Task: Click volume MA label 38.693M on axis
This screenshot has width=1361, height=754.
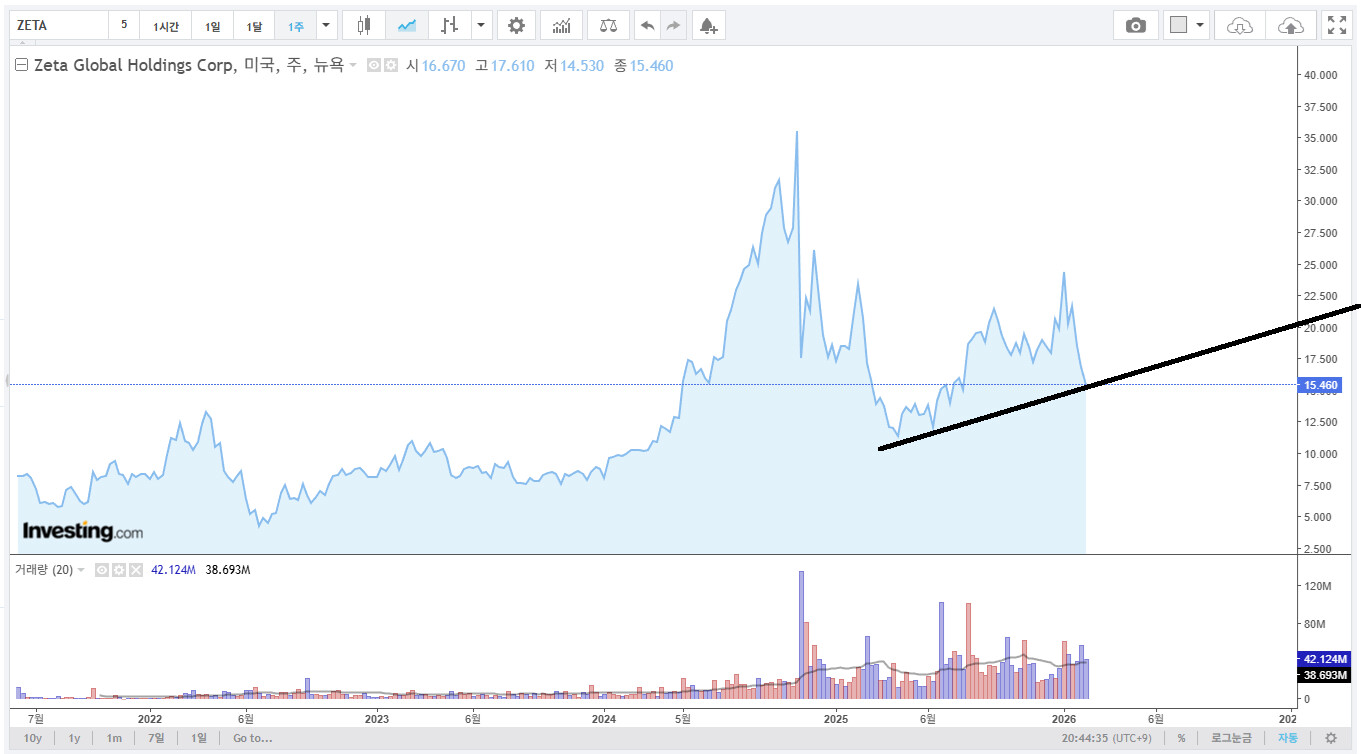Action: (x=1323, y=675)
